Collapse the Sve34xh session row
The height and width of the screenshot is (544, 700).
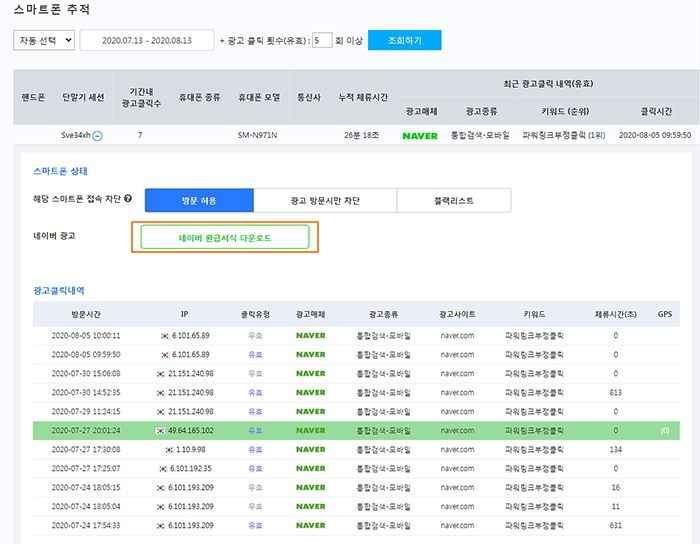tap(97, 136)
